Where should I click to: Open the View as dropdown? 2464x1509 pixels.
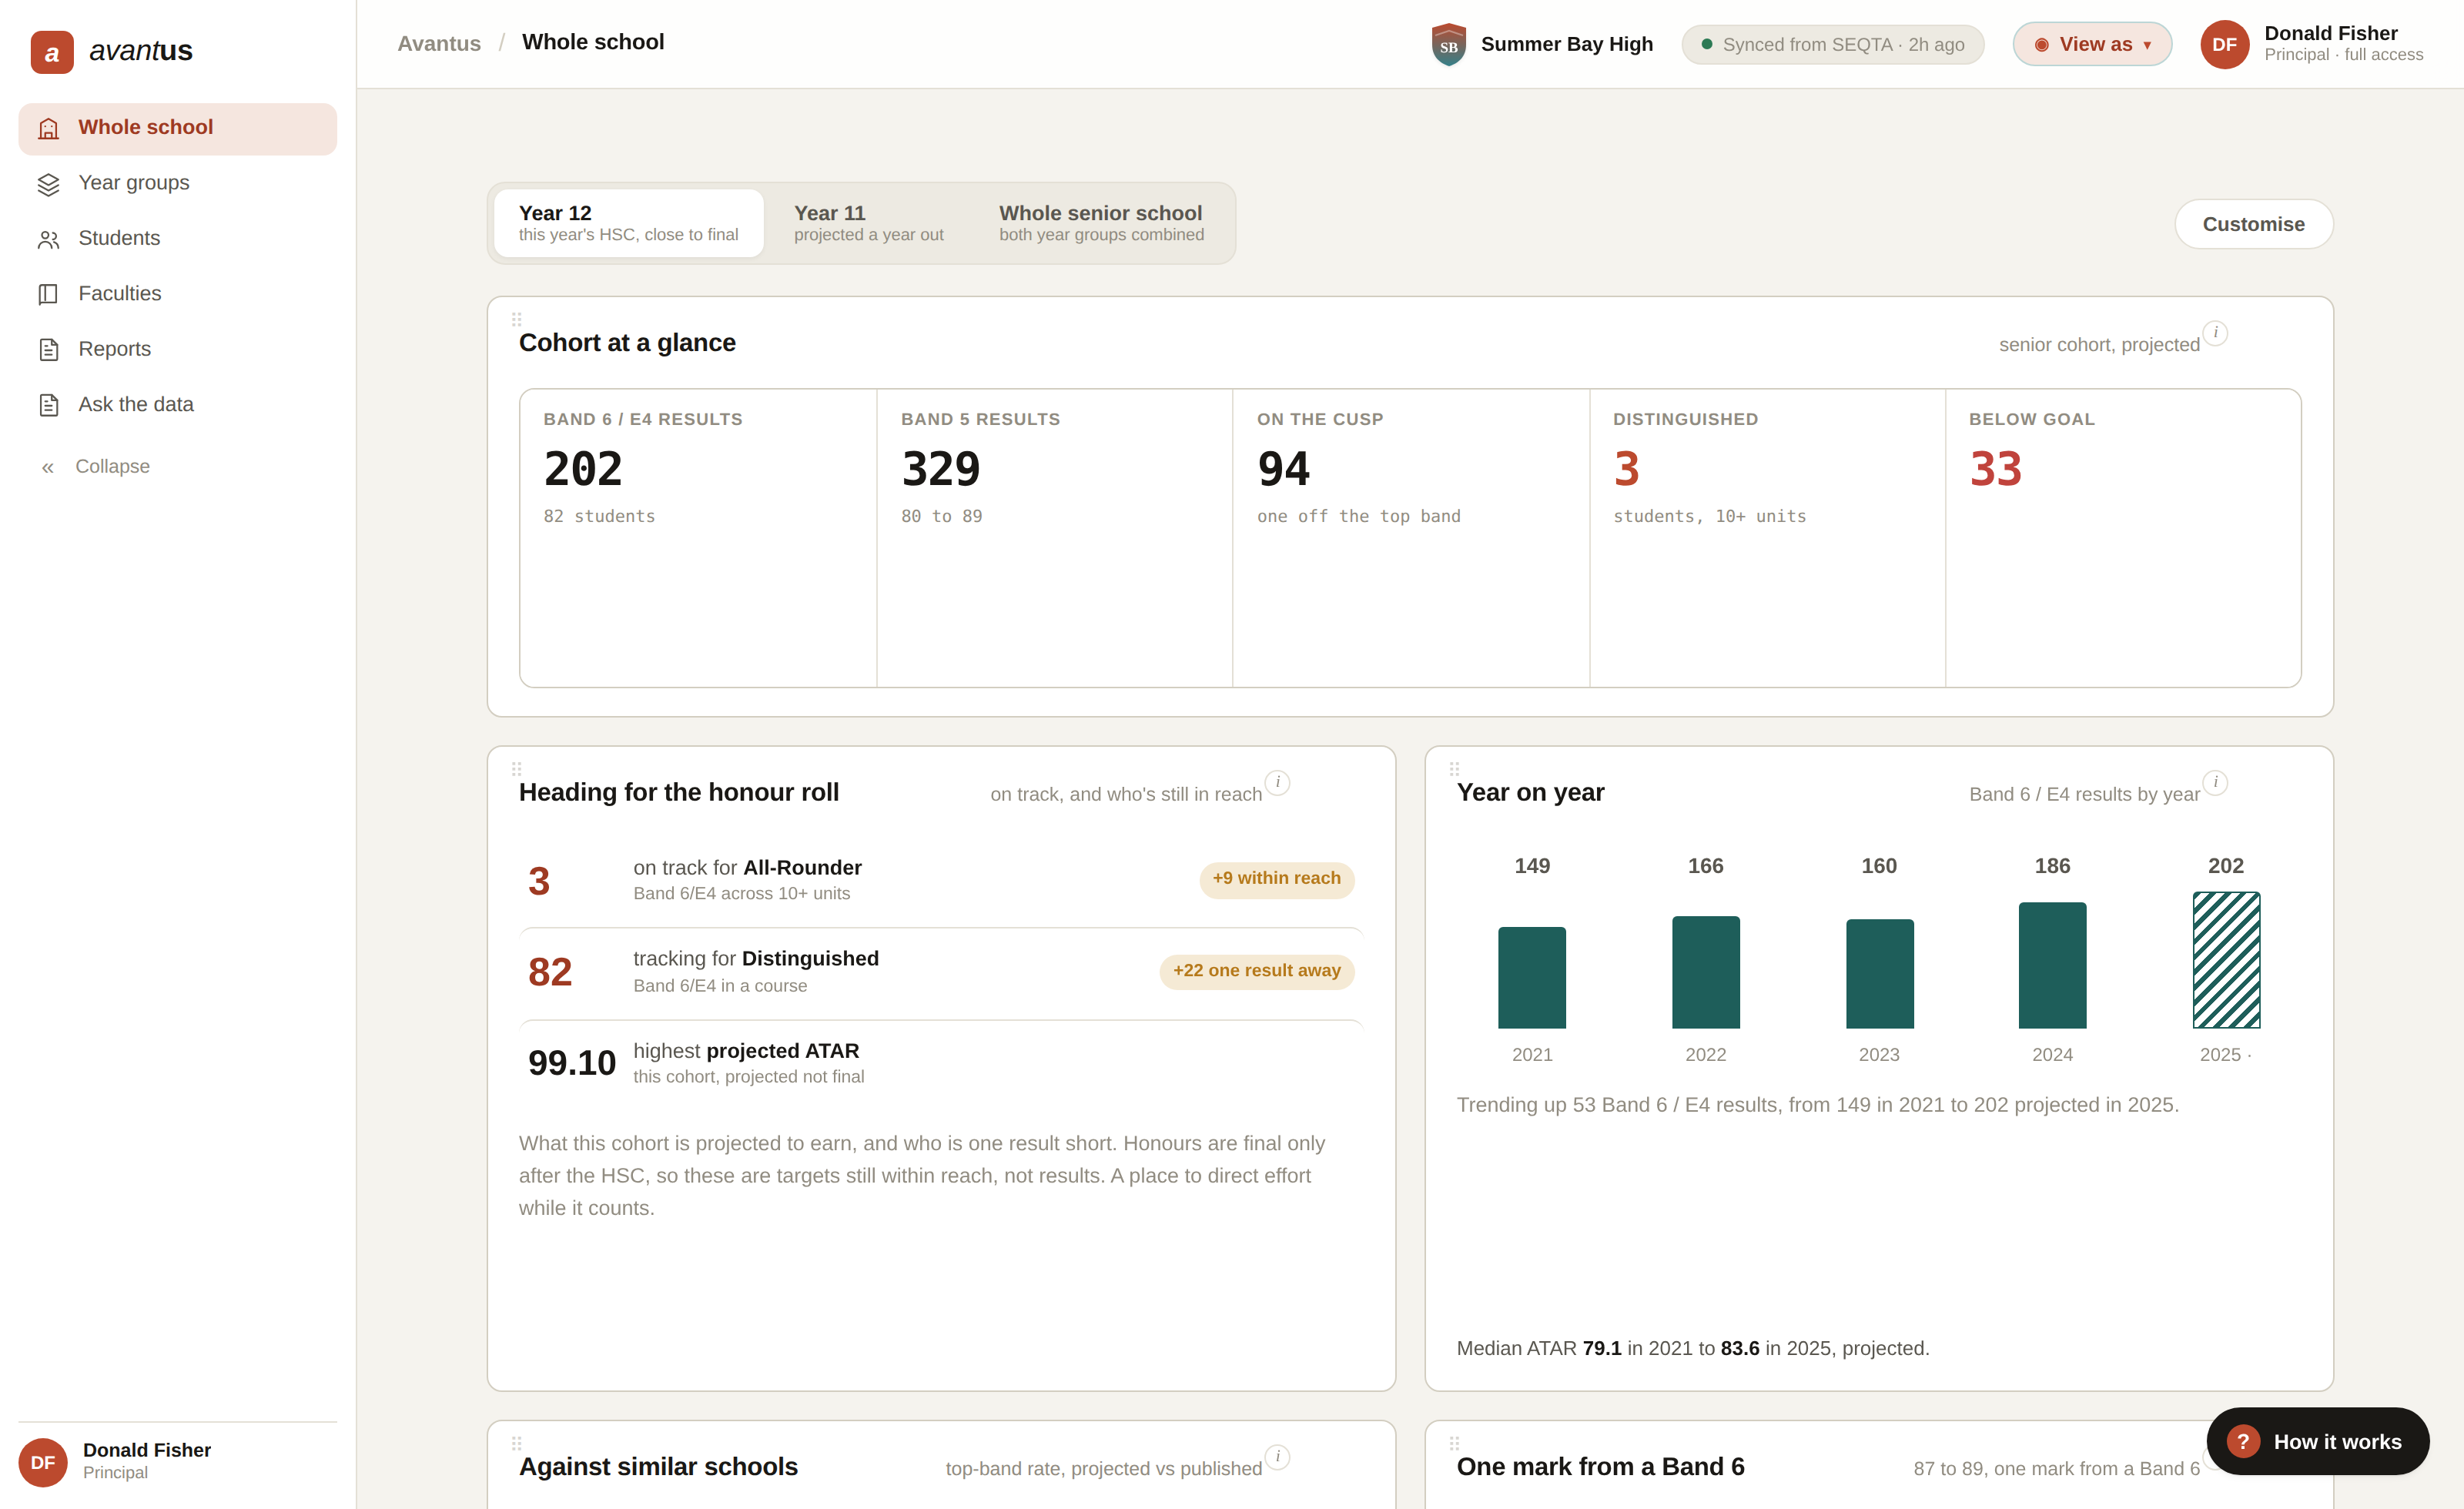coord(2092,44)
